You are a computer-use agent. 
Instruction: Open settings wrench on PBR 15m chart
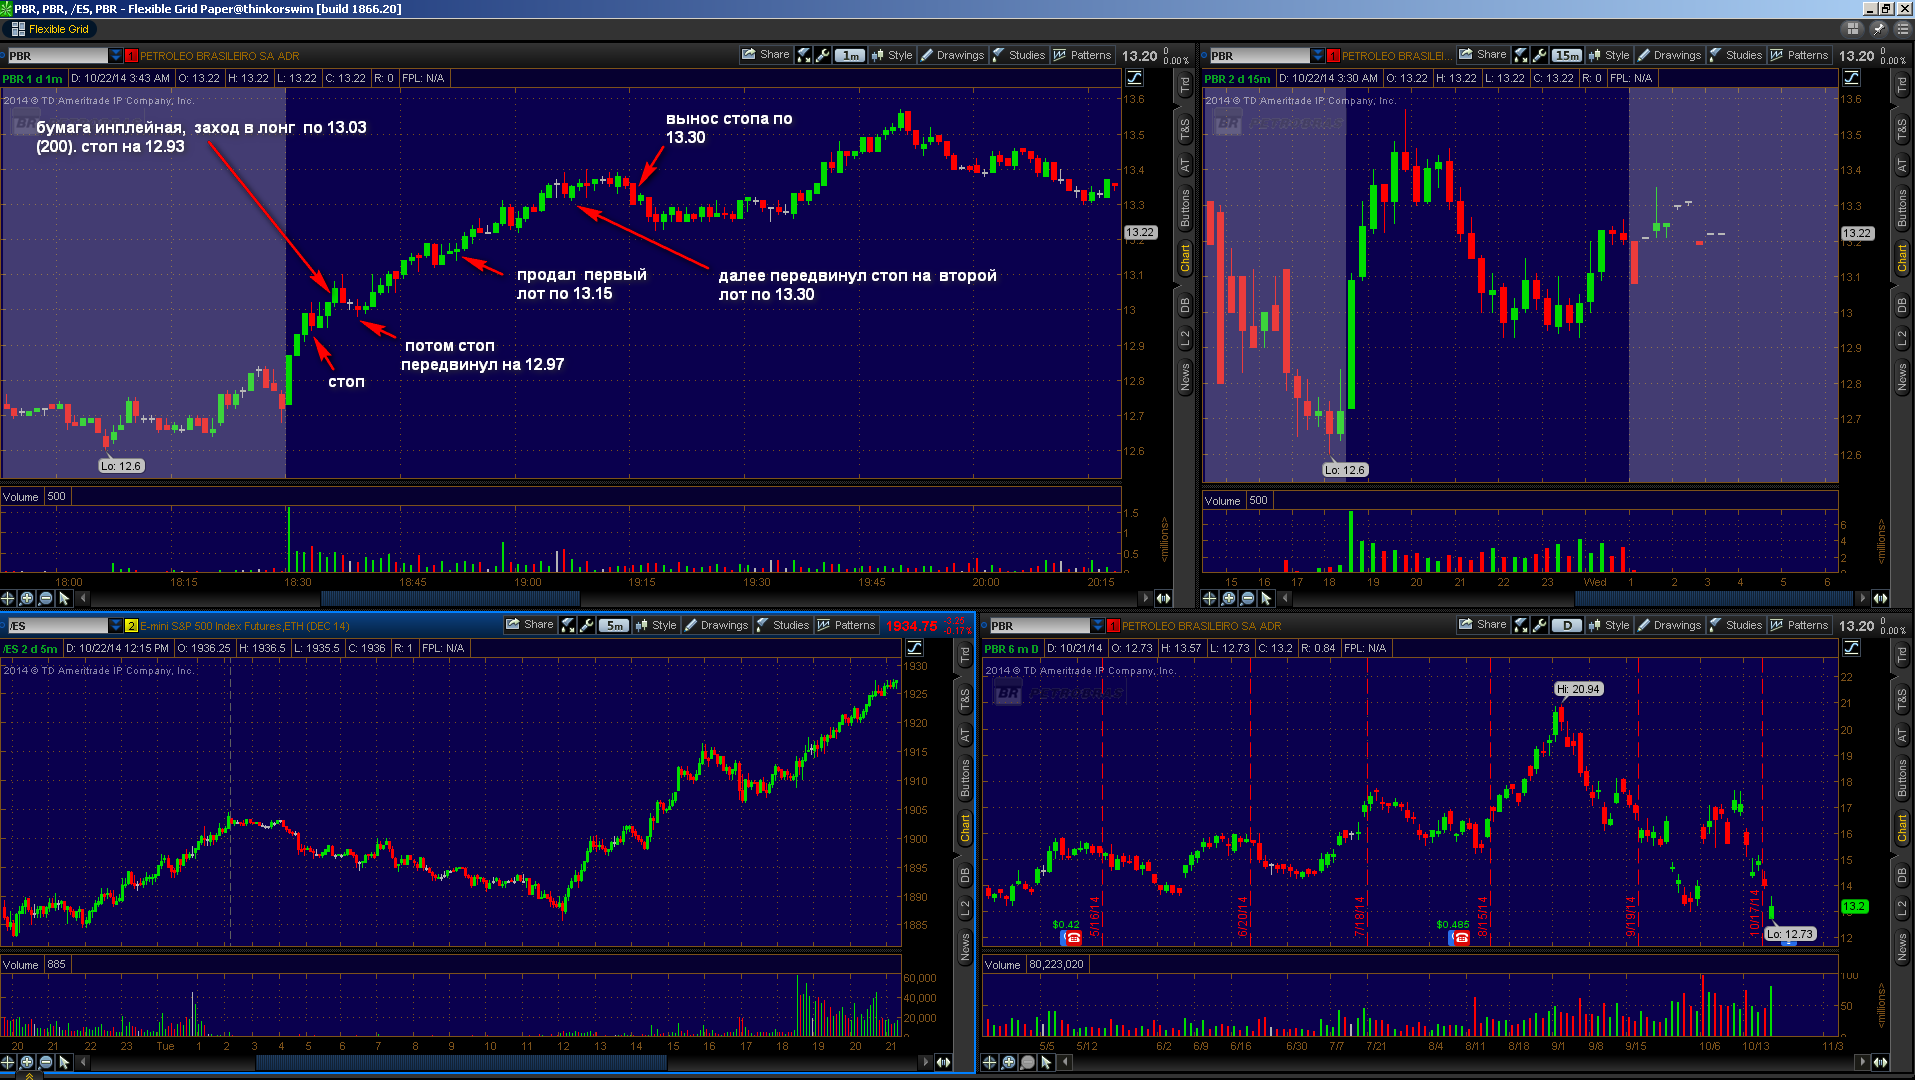click(x=1540, y=55)
